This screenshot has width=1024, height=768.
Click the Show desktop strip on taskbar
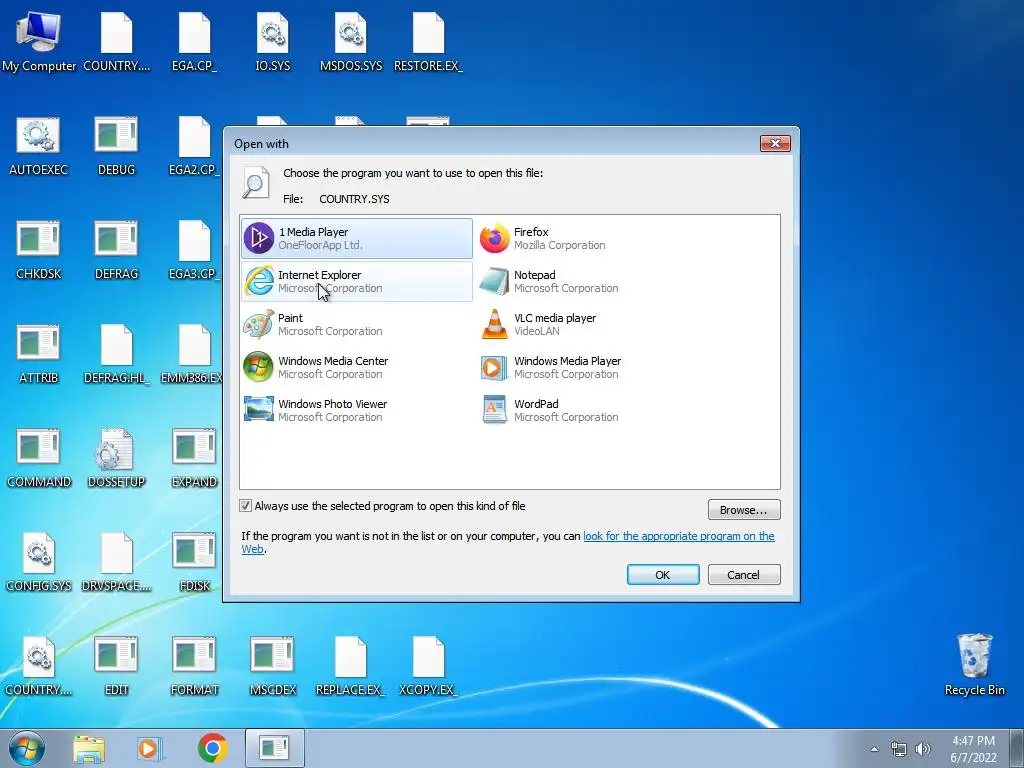[1019, 748]
